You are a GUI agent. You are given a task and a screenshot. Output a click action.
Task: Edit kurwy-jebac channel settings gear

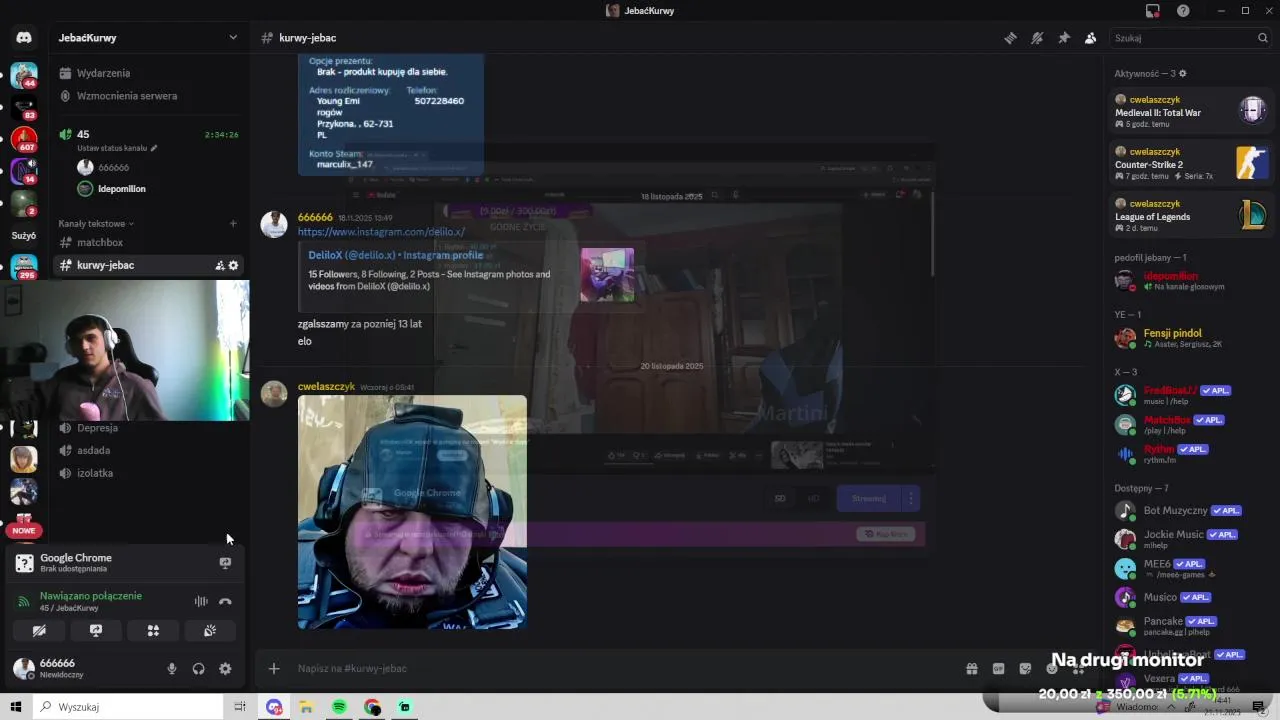click(x=234, y=265)
